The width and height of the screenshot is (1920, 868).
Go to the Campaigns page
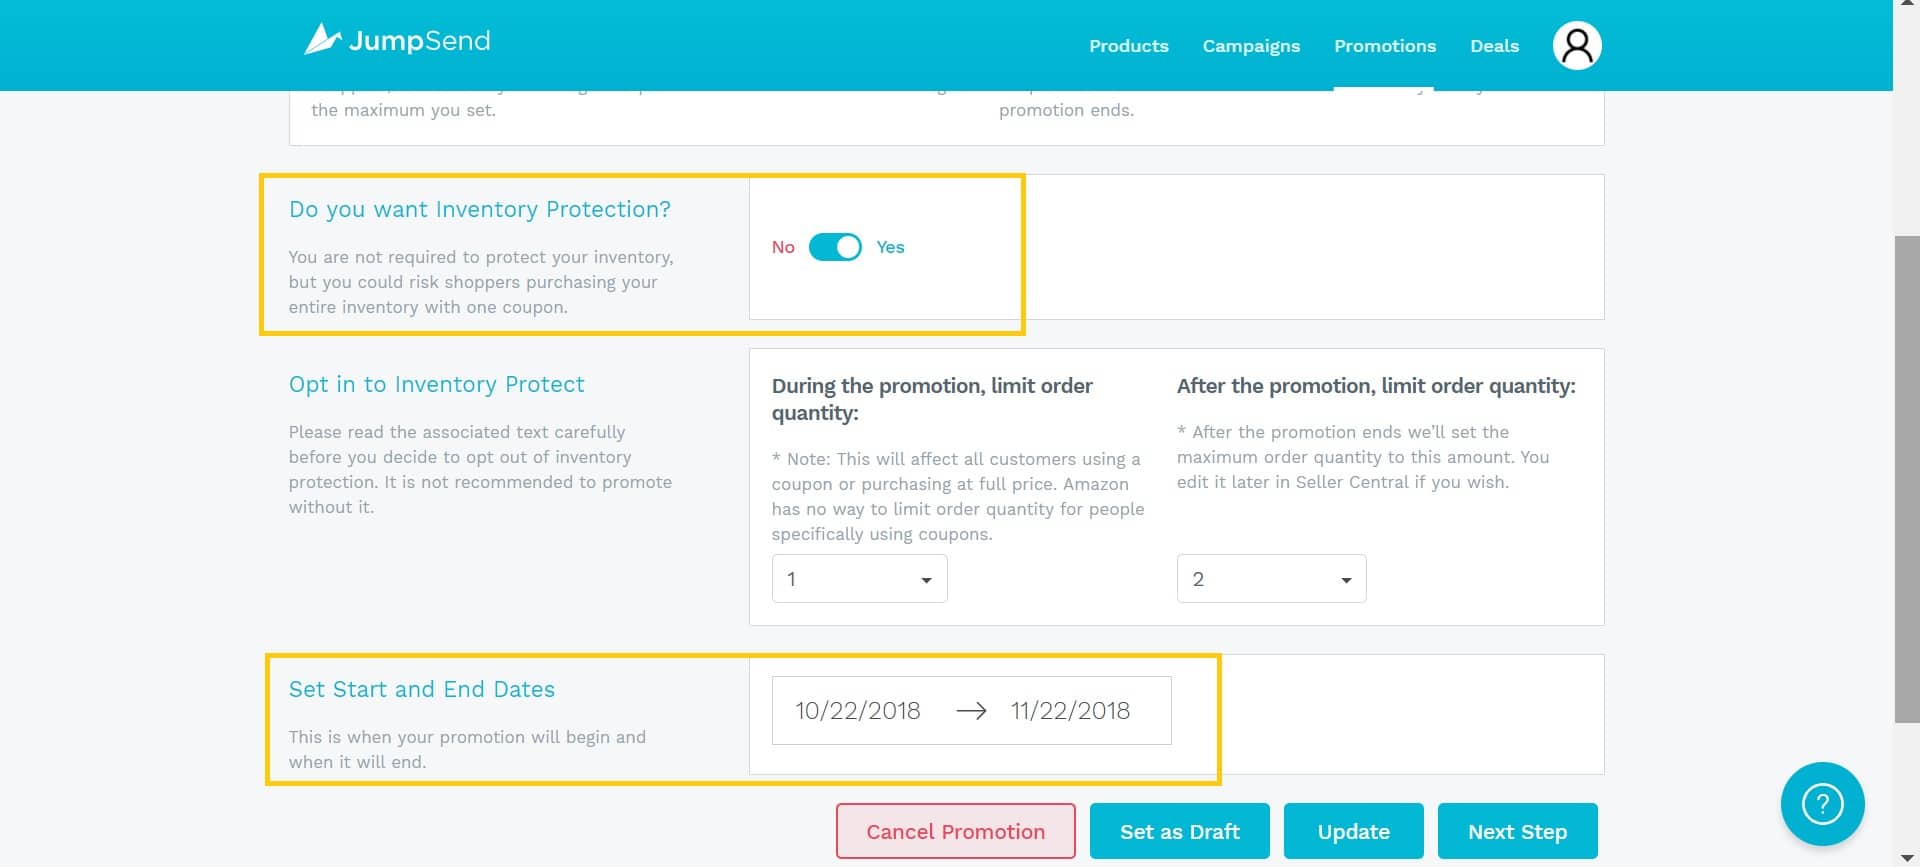pos(1251,46)
